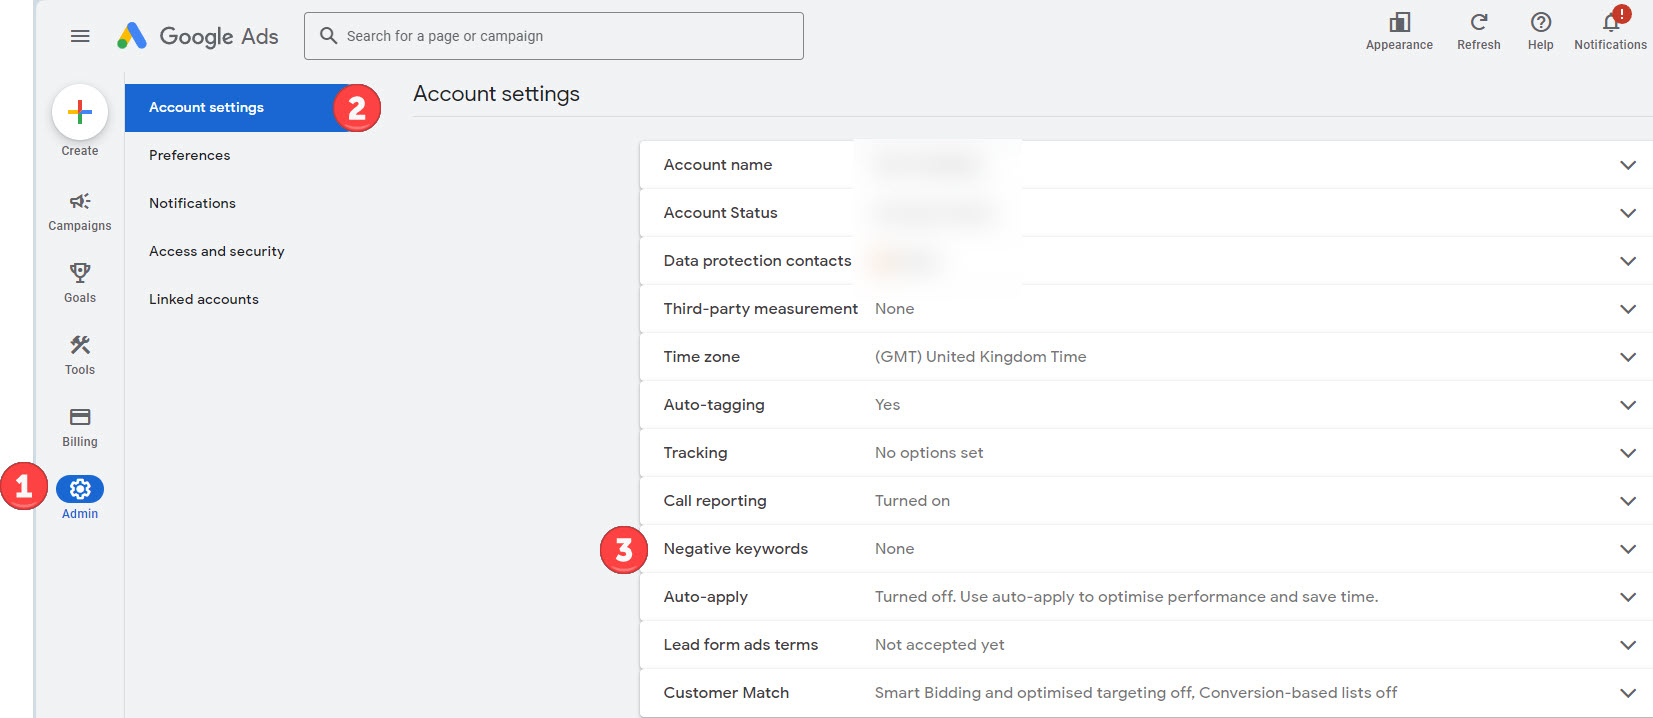The width and height of the screenshot is (1653, 718).
Task: Expand the Time zone row chevron
Action: pyautogui.click(x=1628, y=357)
